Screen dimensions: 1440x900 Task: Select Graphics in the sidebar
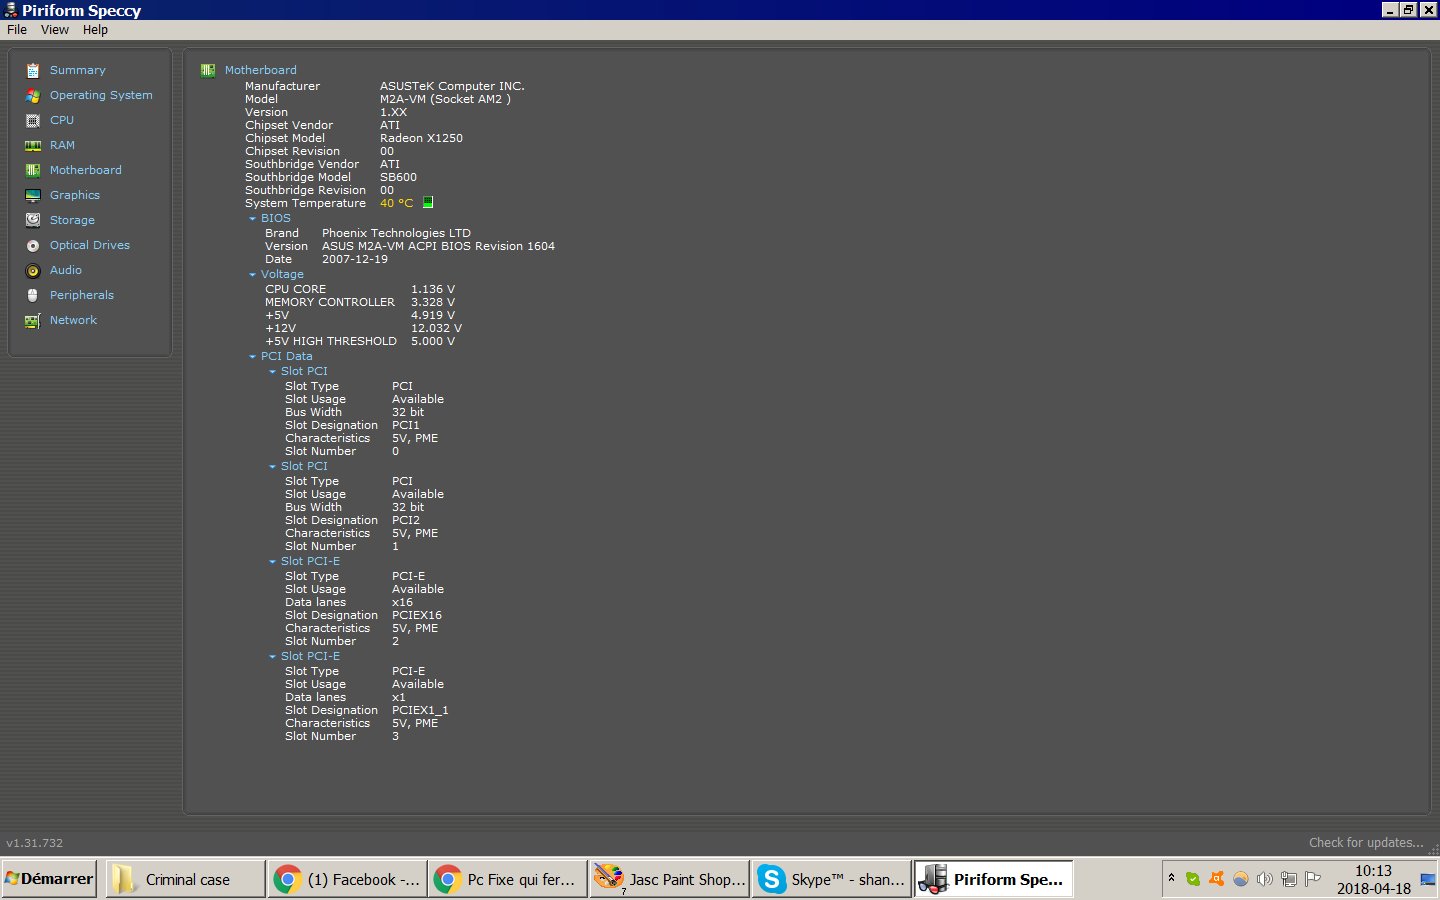[x=75, y=195]
